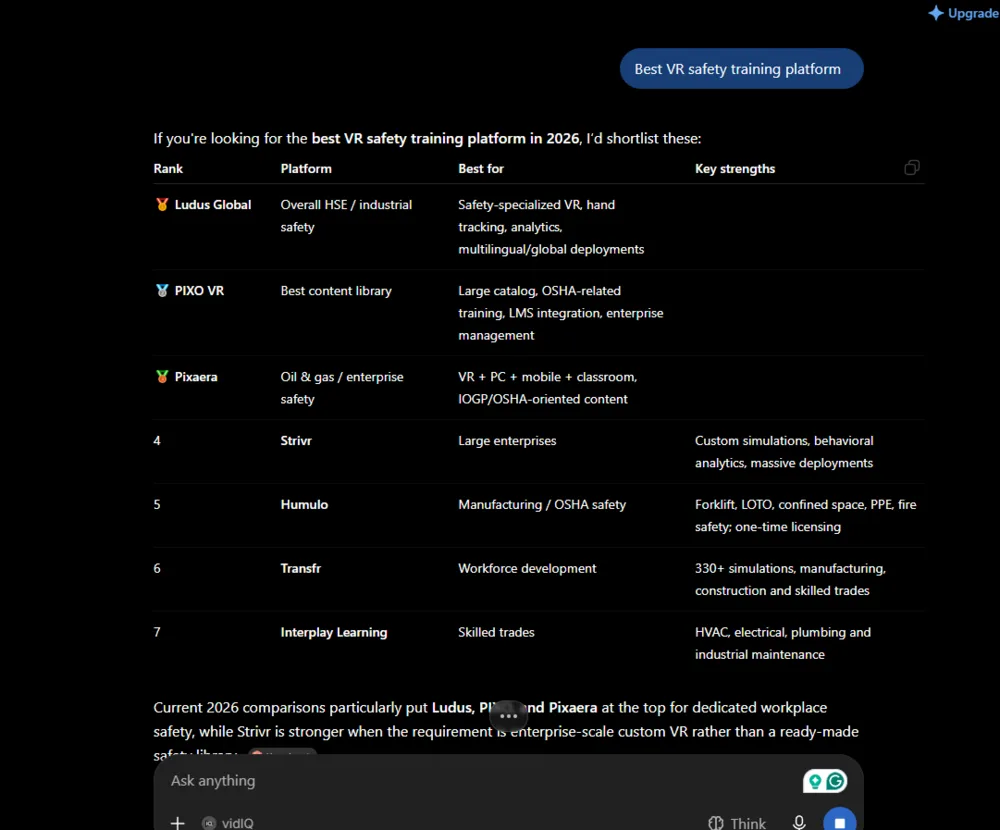The image size is (1000, 830).
Task: Click the 'Skilled trades' cell
Action: [496, 632]
